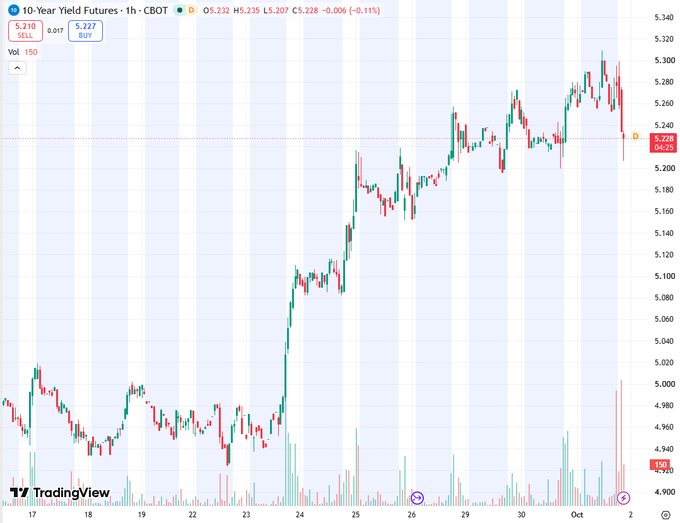Viewport: 680px width, 523px height.
Task: Click the −0.006 (−0.11%) change value
Action: [351, 10]
